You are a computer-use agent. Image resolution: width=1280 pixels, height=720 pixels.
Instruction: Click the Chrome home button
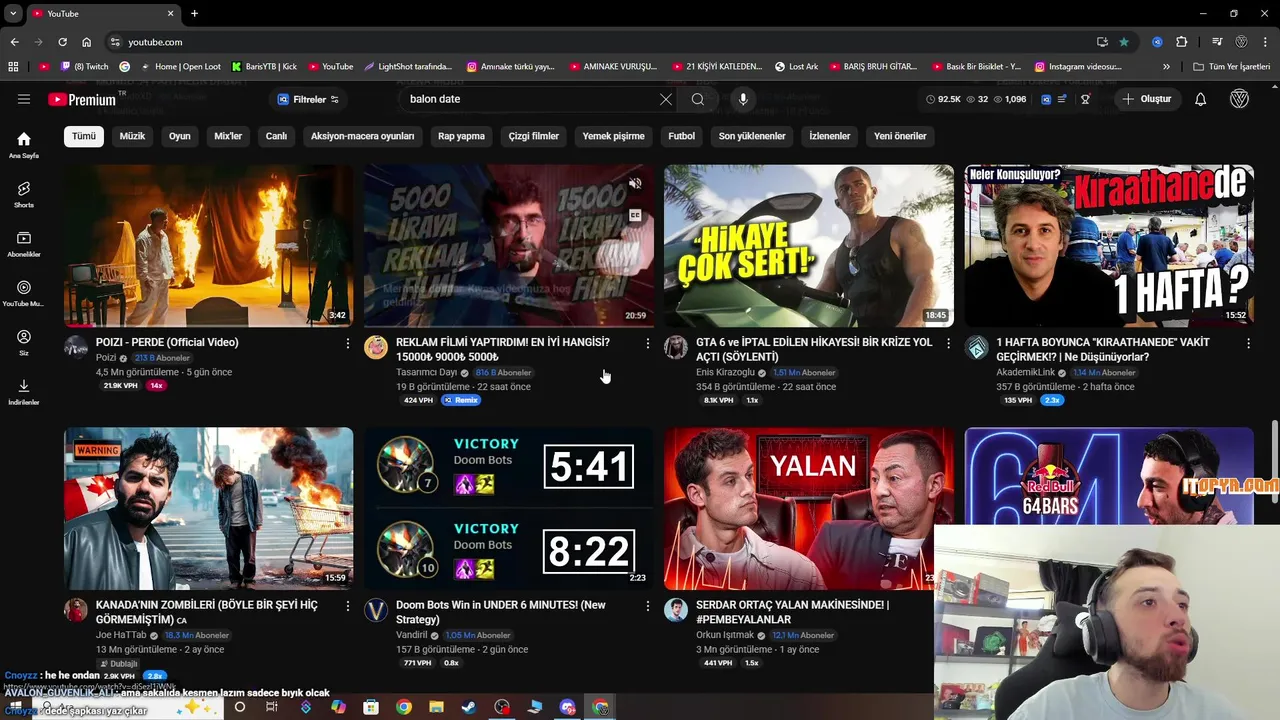(x=86, y=42)
